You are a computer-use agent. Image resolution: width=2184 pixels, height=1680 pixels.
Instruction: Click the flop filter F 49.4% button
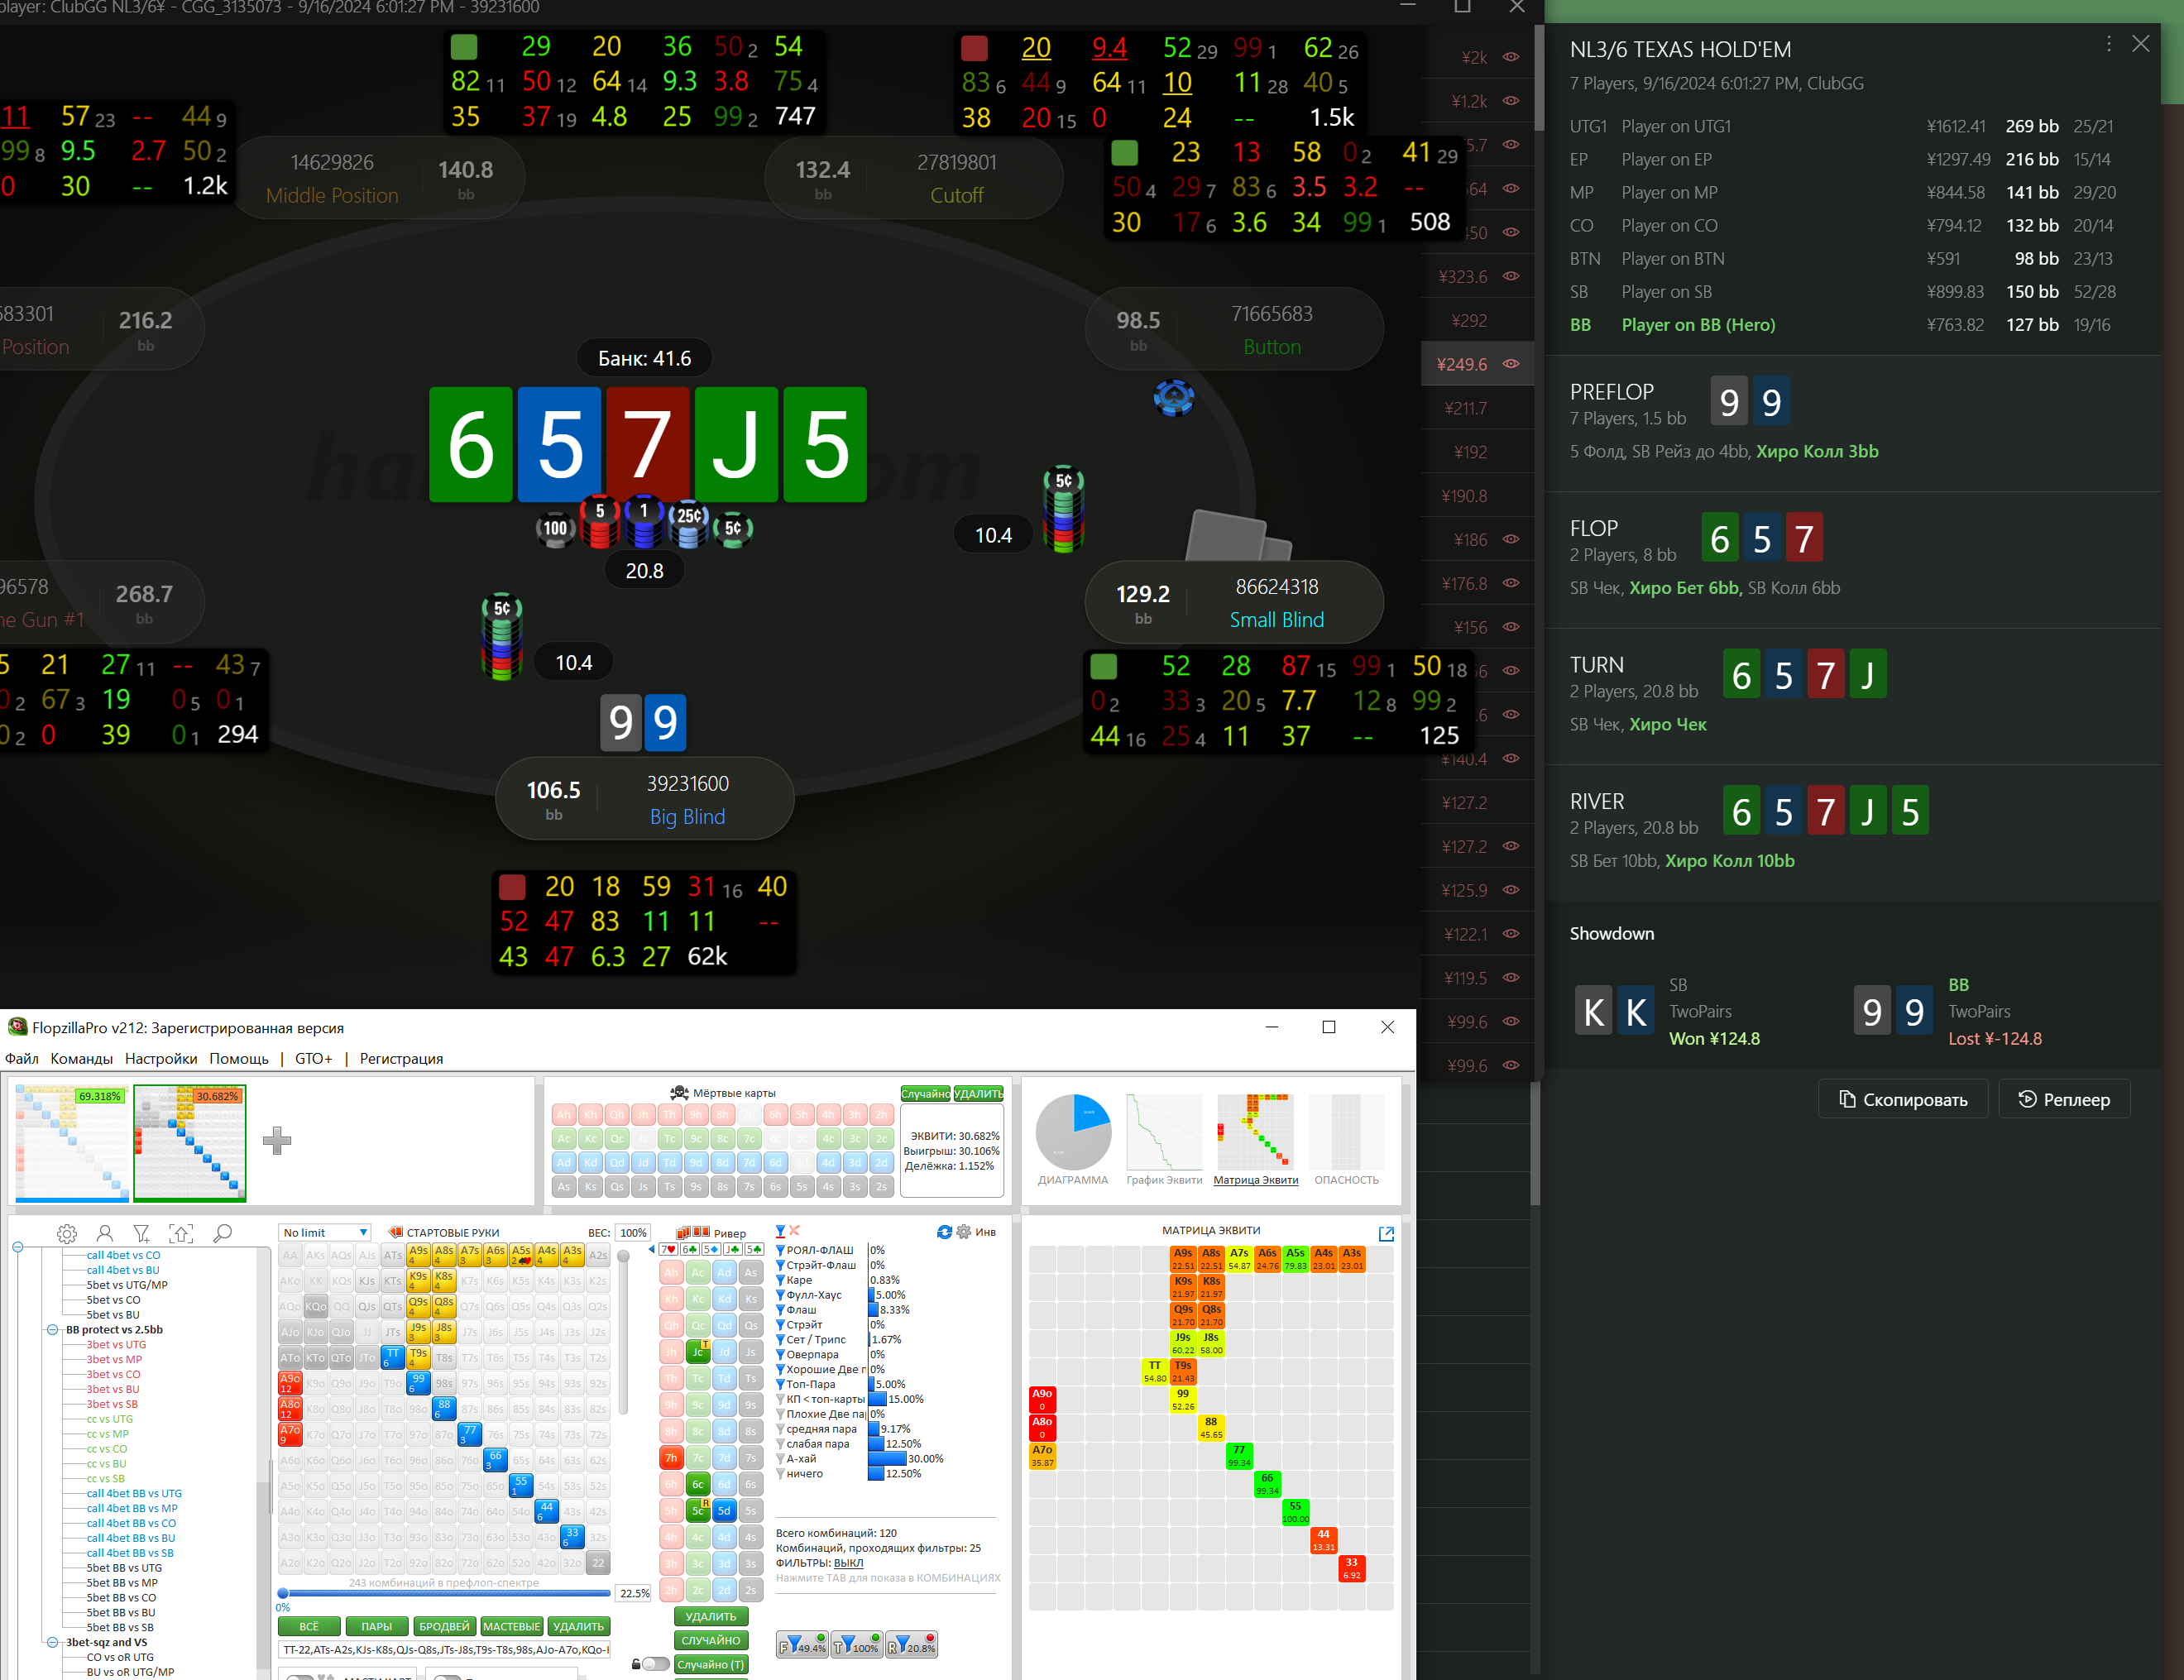click(802, 1646)
